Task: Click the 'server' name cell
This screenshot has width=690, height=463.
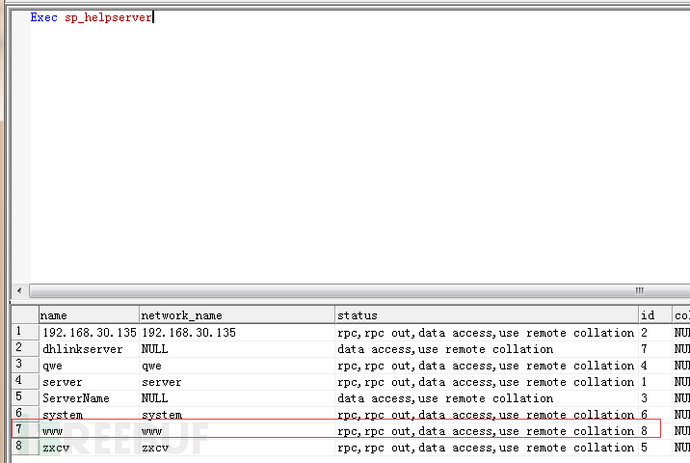Action: (x=89, y=382)
